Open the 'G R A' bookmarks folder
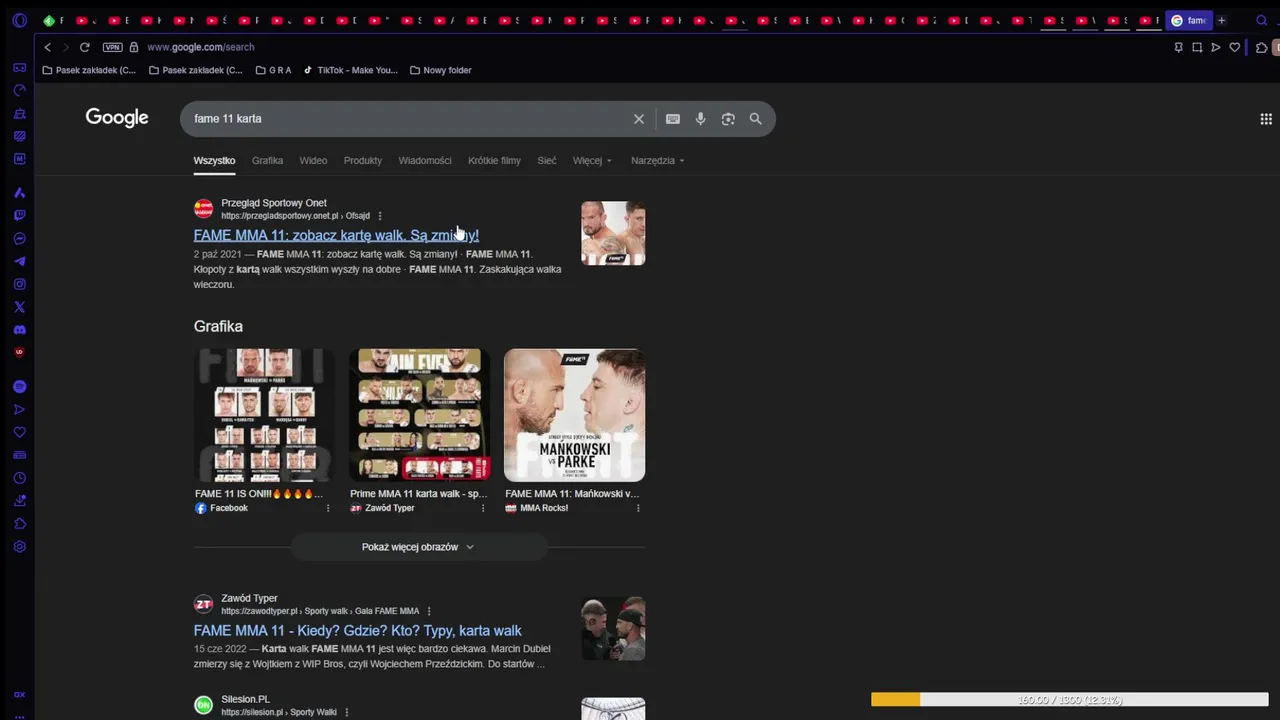Image resolution: width=1280 pixels, height=720 pixels. coord(273,70)
